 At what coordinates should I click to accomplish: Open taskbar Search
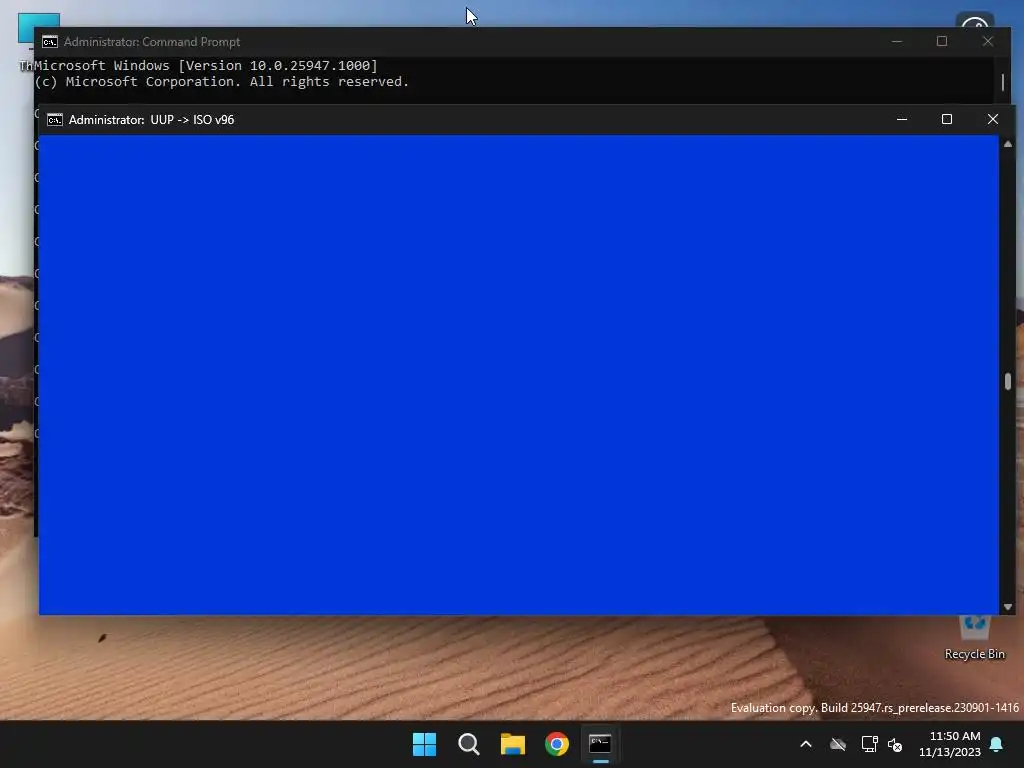point(469,744)
